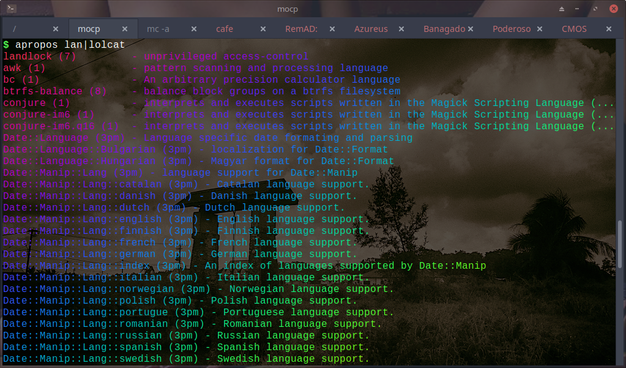The width and height of the screenshot is (626, 368).
Task: Click the 'landlock (7)' entry
Action: click(x=40, y=56)
